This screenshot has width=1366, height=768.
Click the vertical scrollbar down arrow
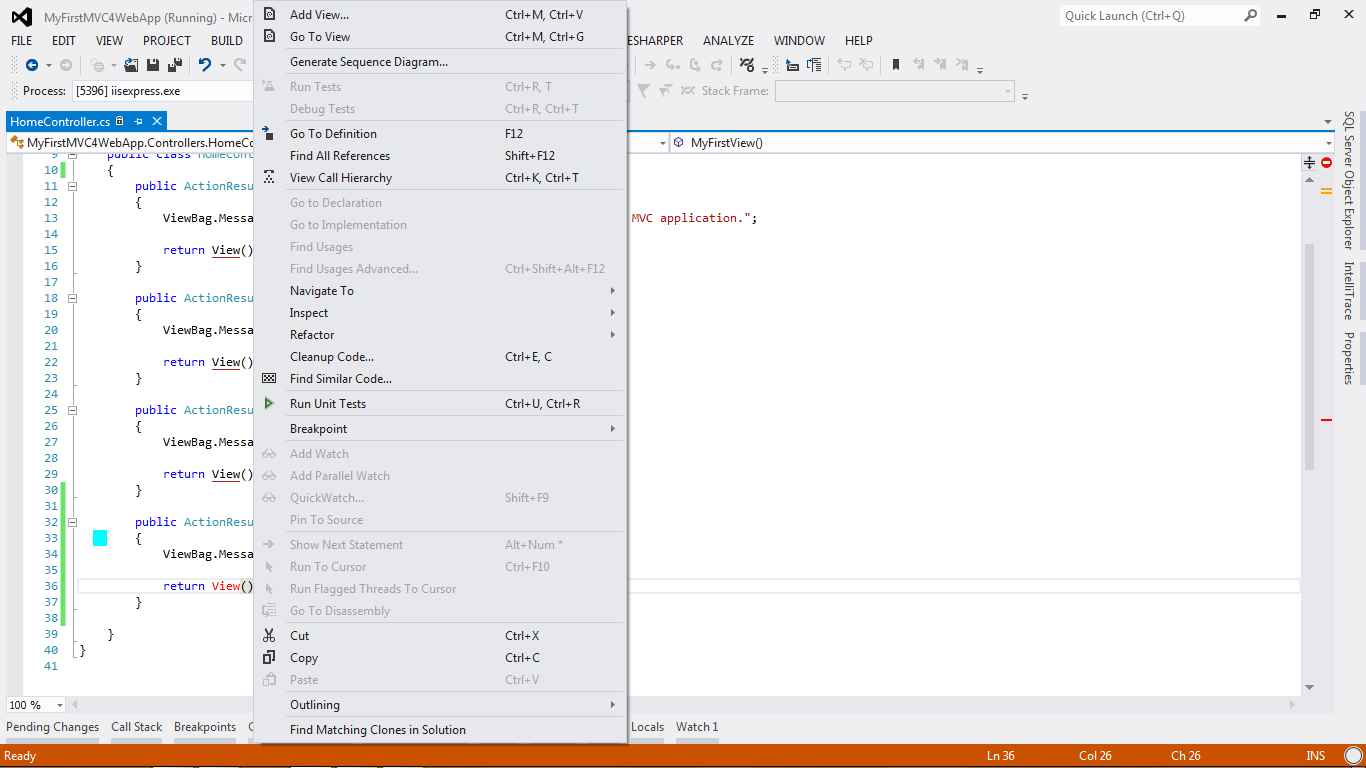point(1310,688)
